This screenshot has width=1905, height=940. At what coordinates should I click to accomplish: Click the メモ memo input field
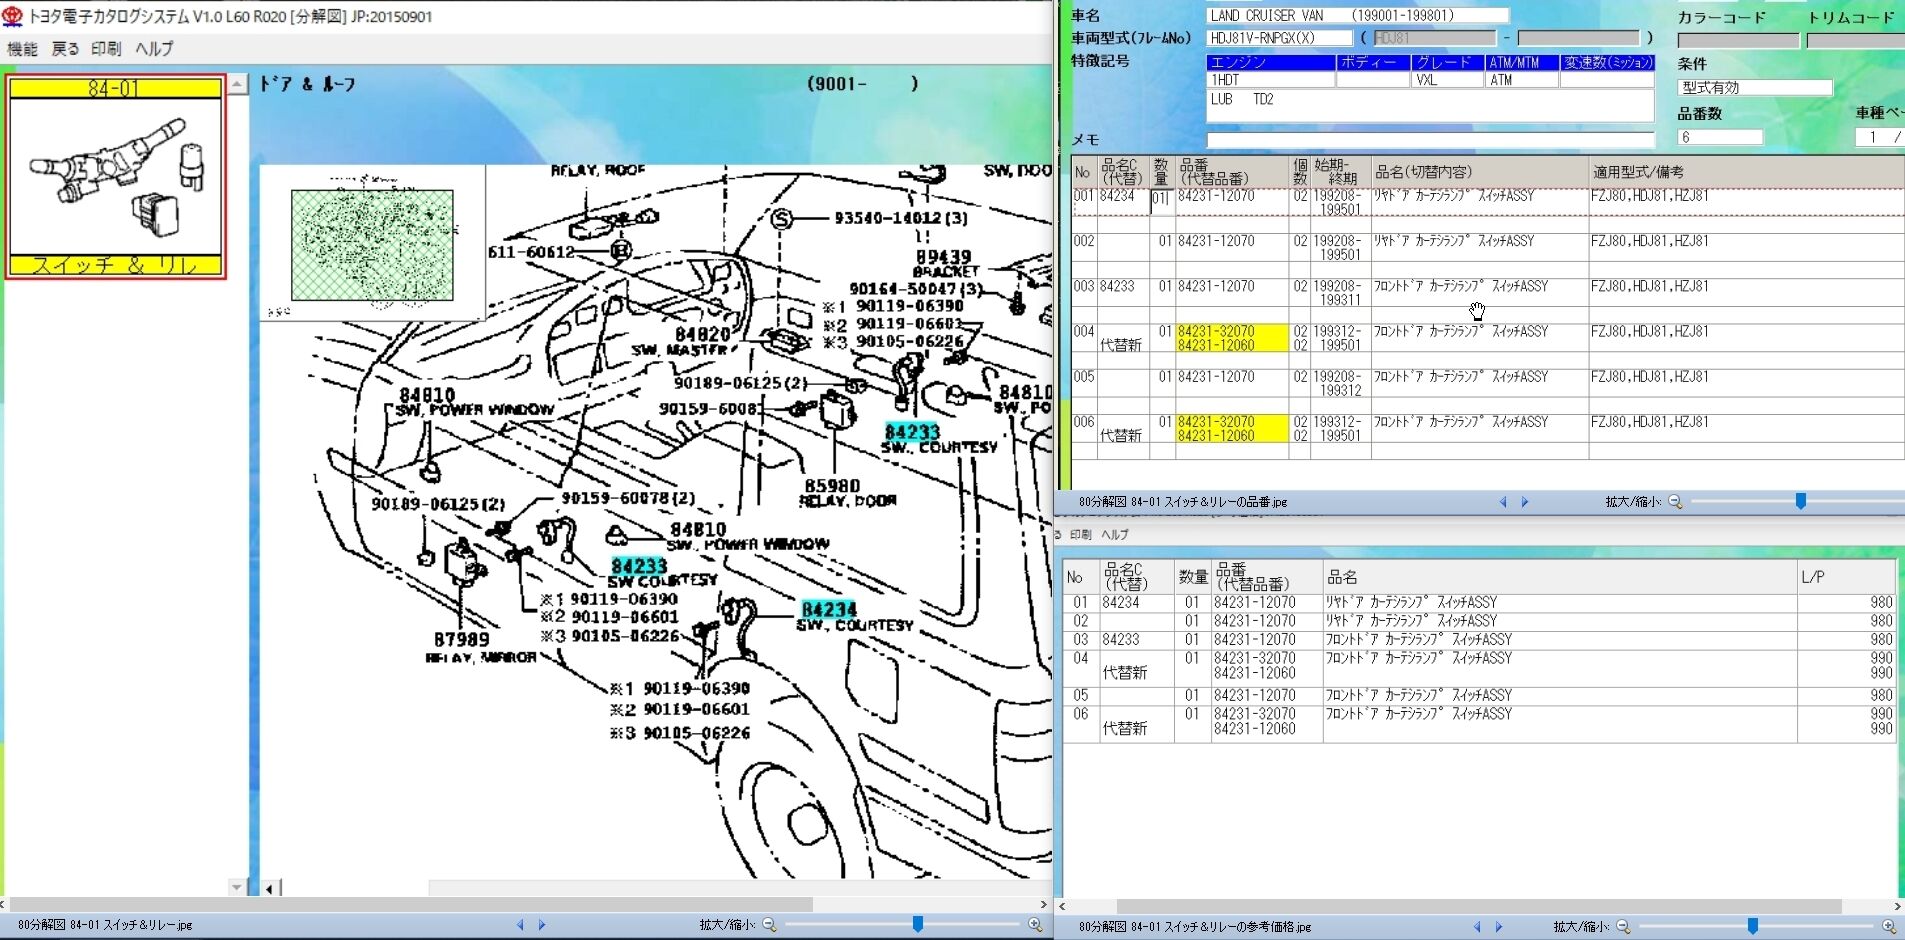coord(1430,140)
